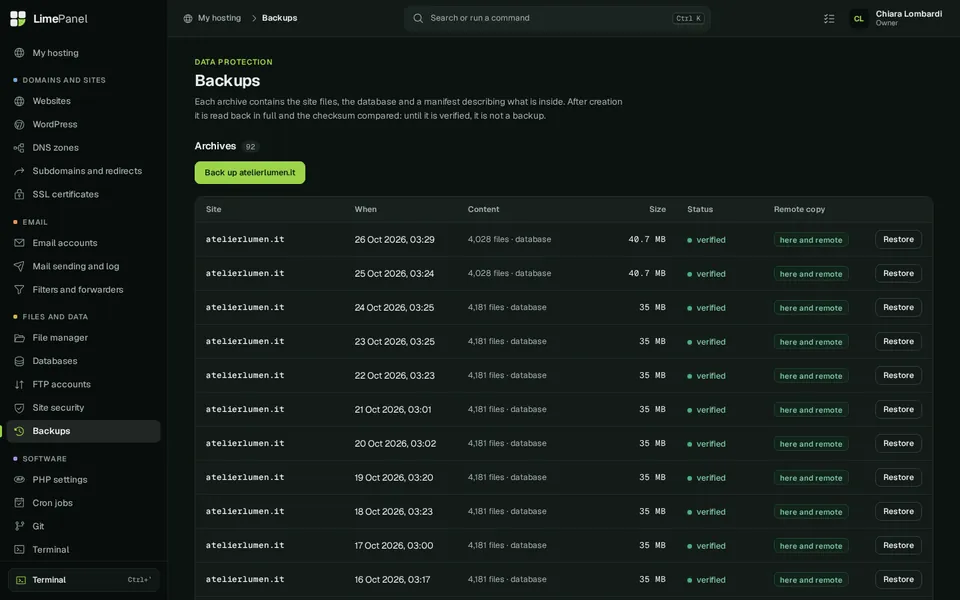960x600 pixels.
Task: Click verified status in 23 Oct 2026 row
Action: tap(706, 342)
